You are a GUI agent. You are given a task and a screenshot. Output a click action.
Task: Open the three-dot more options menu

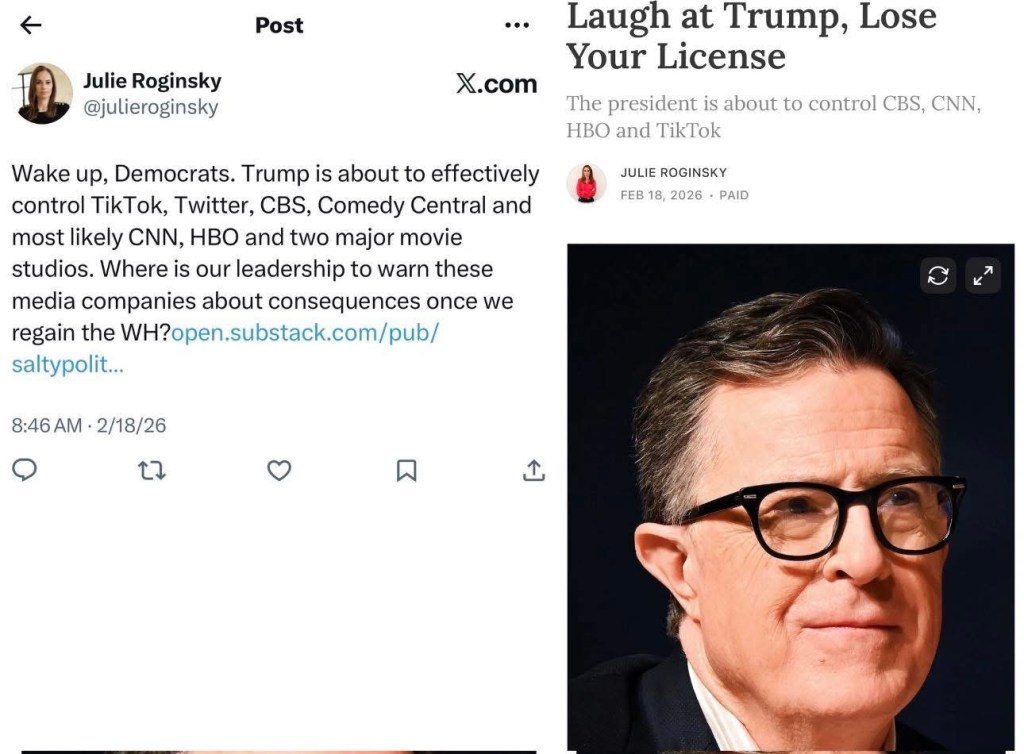coord(517,26)
